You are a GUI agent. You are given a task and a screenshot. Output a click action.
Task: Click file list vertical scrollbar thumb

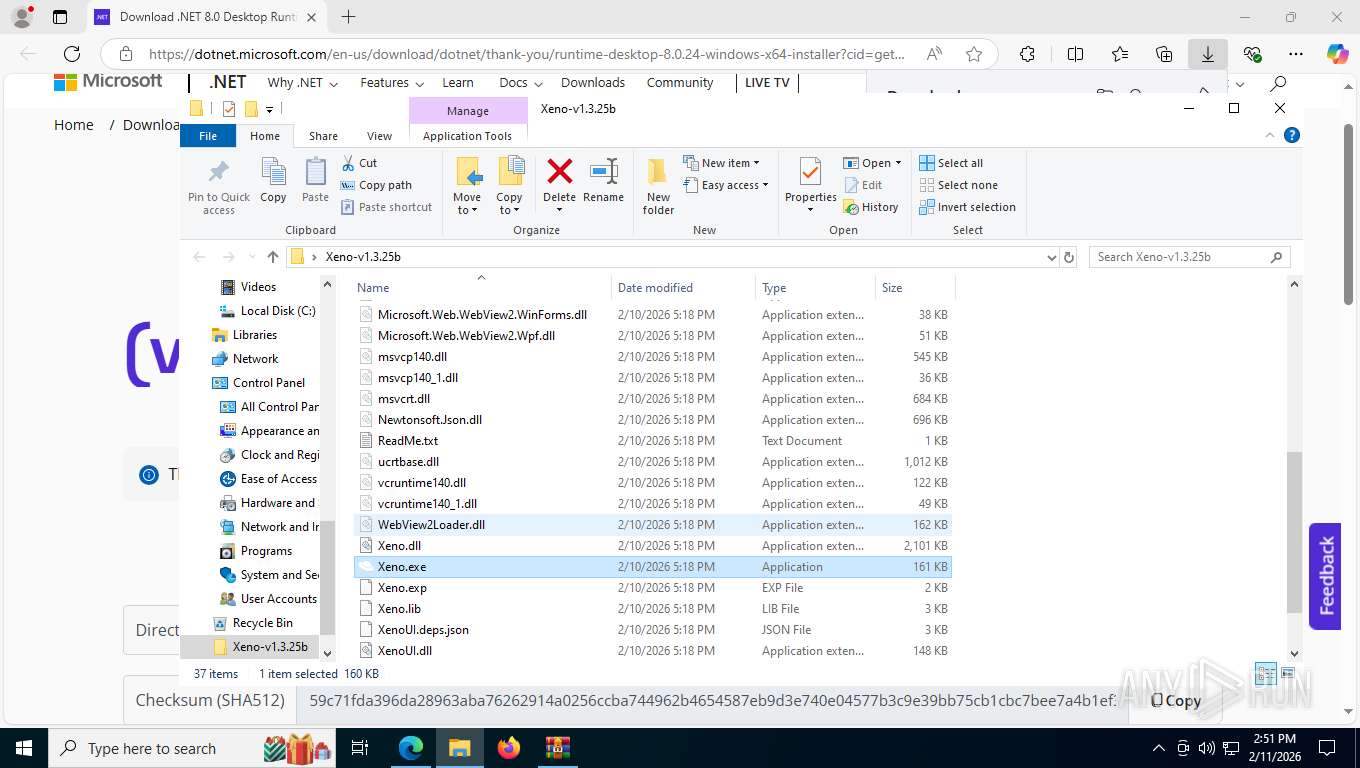tap(1295, 534)
